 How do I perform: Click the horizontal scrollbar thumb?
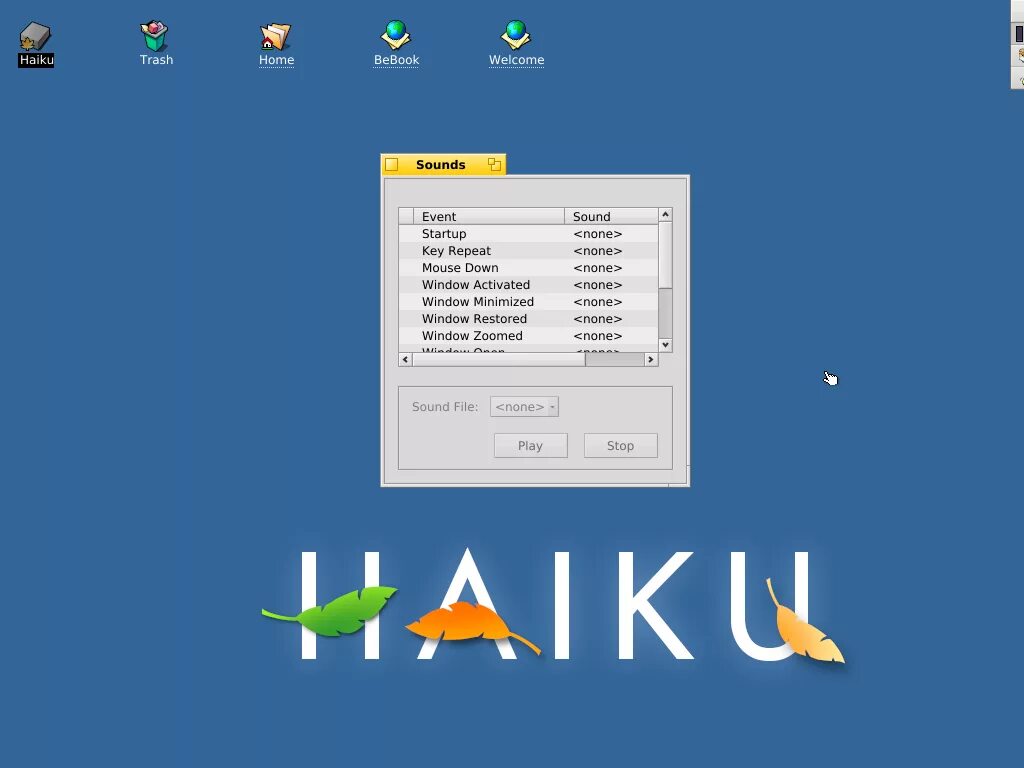click(x=499, y=359)
